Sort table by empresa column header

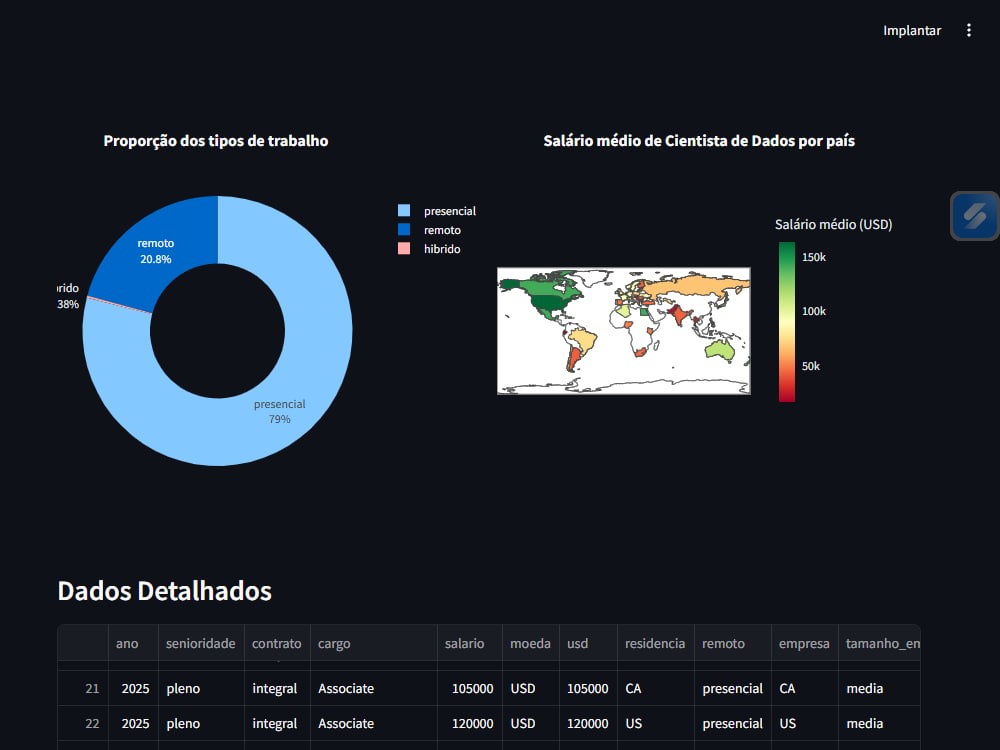click(805, 643)
